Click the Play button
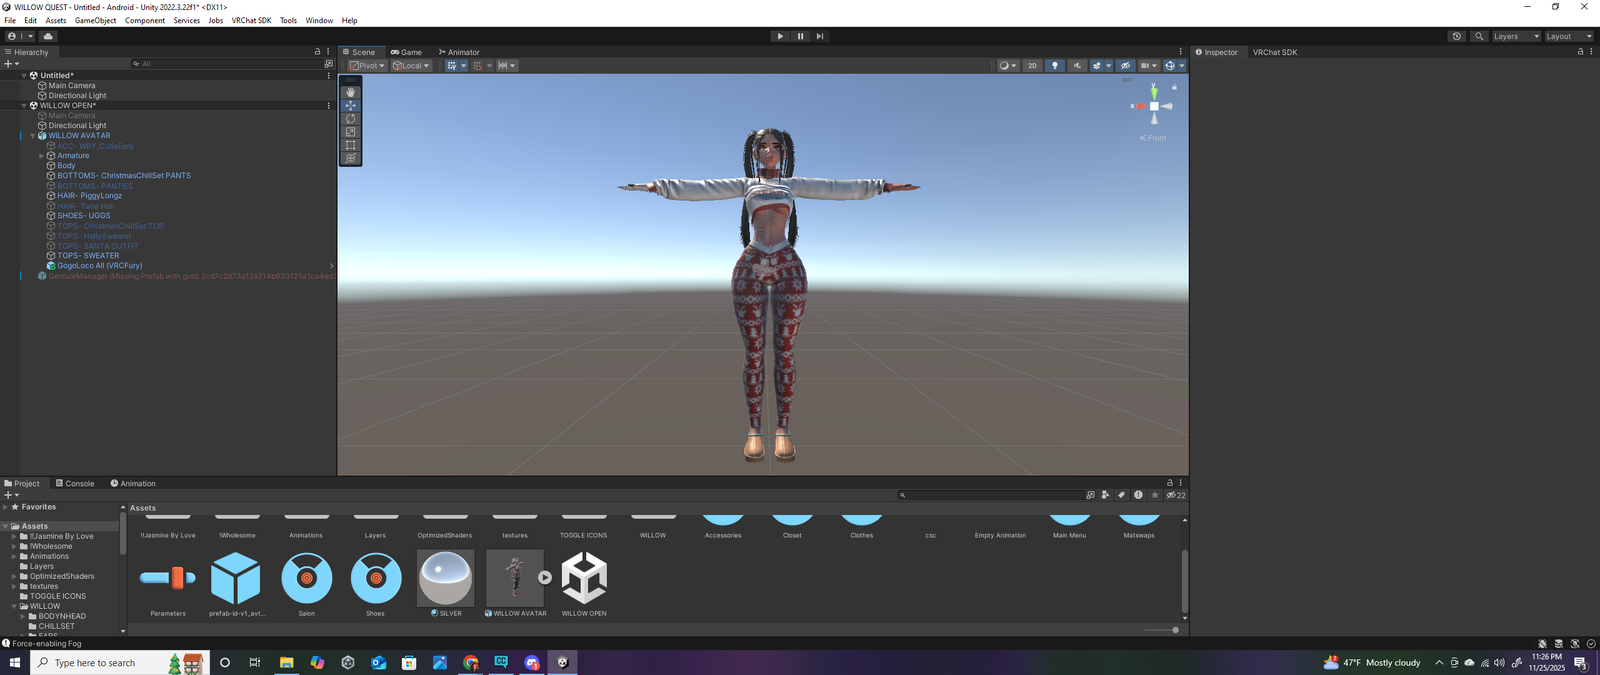1600x675 pixels. pos(780,36)
